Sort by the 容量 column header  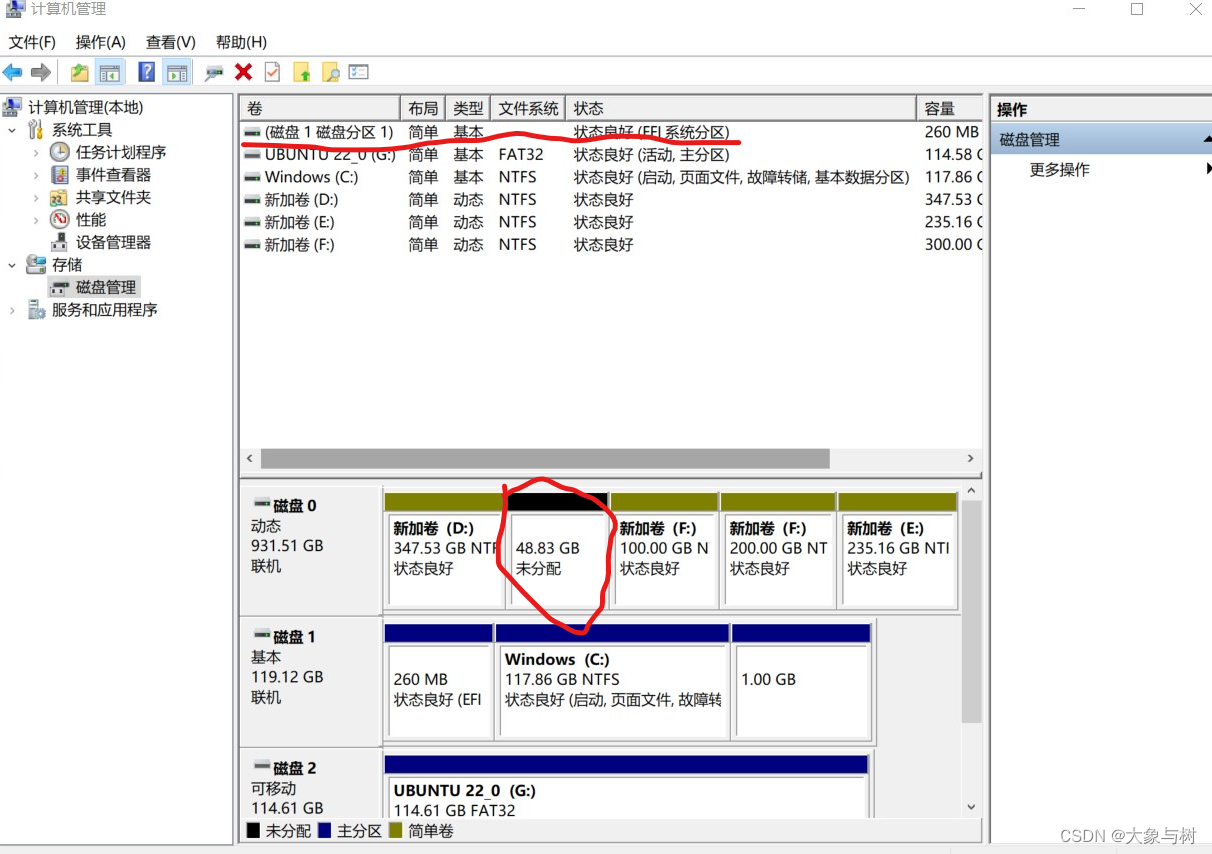(x=949, y=108)
